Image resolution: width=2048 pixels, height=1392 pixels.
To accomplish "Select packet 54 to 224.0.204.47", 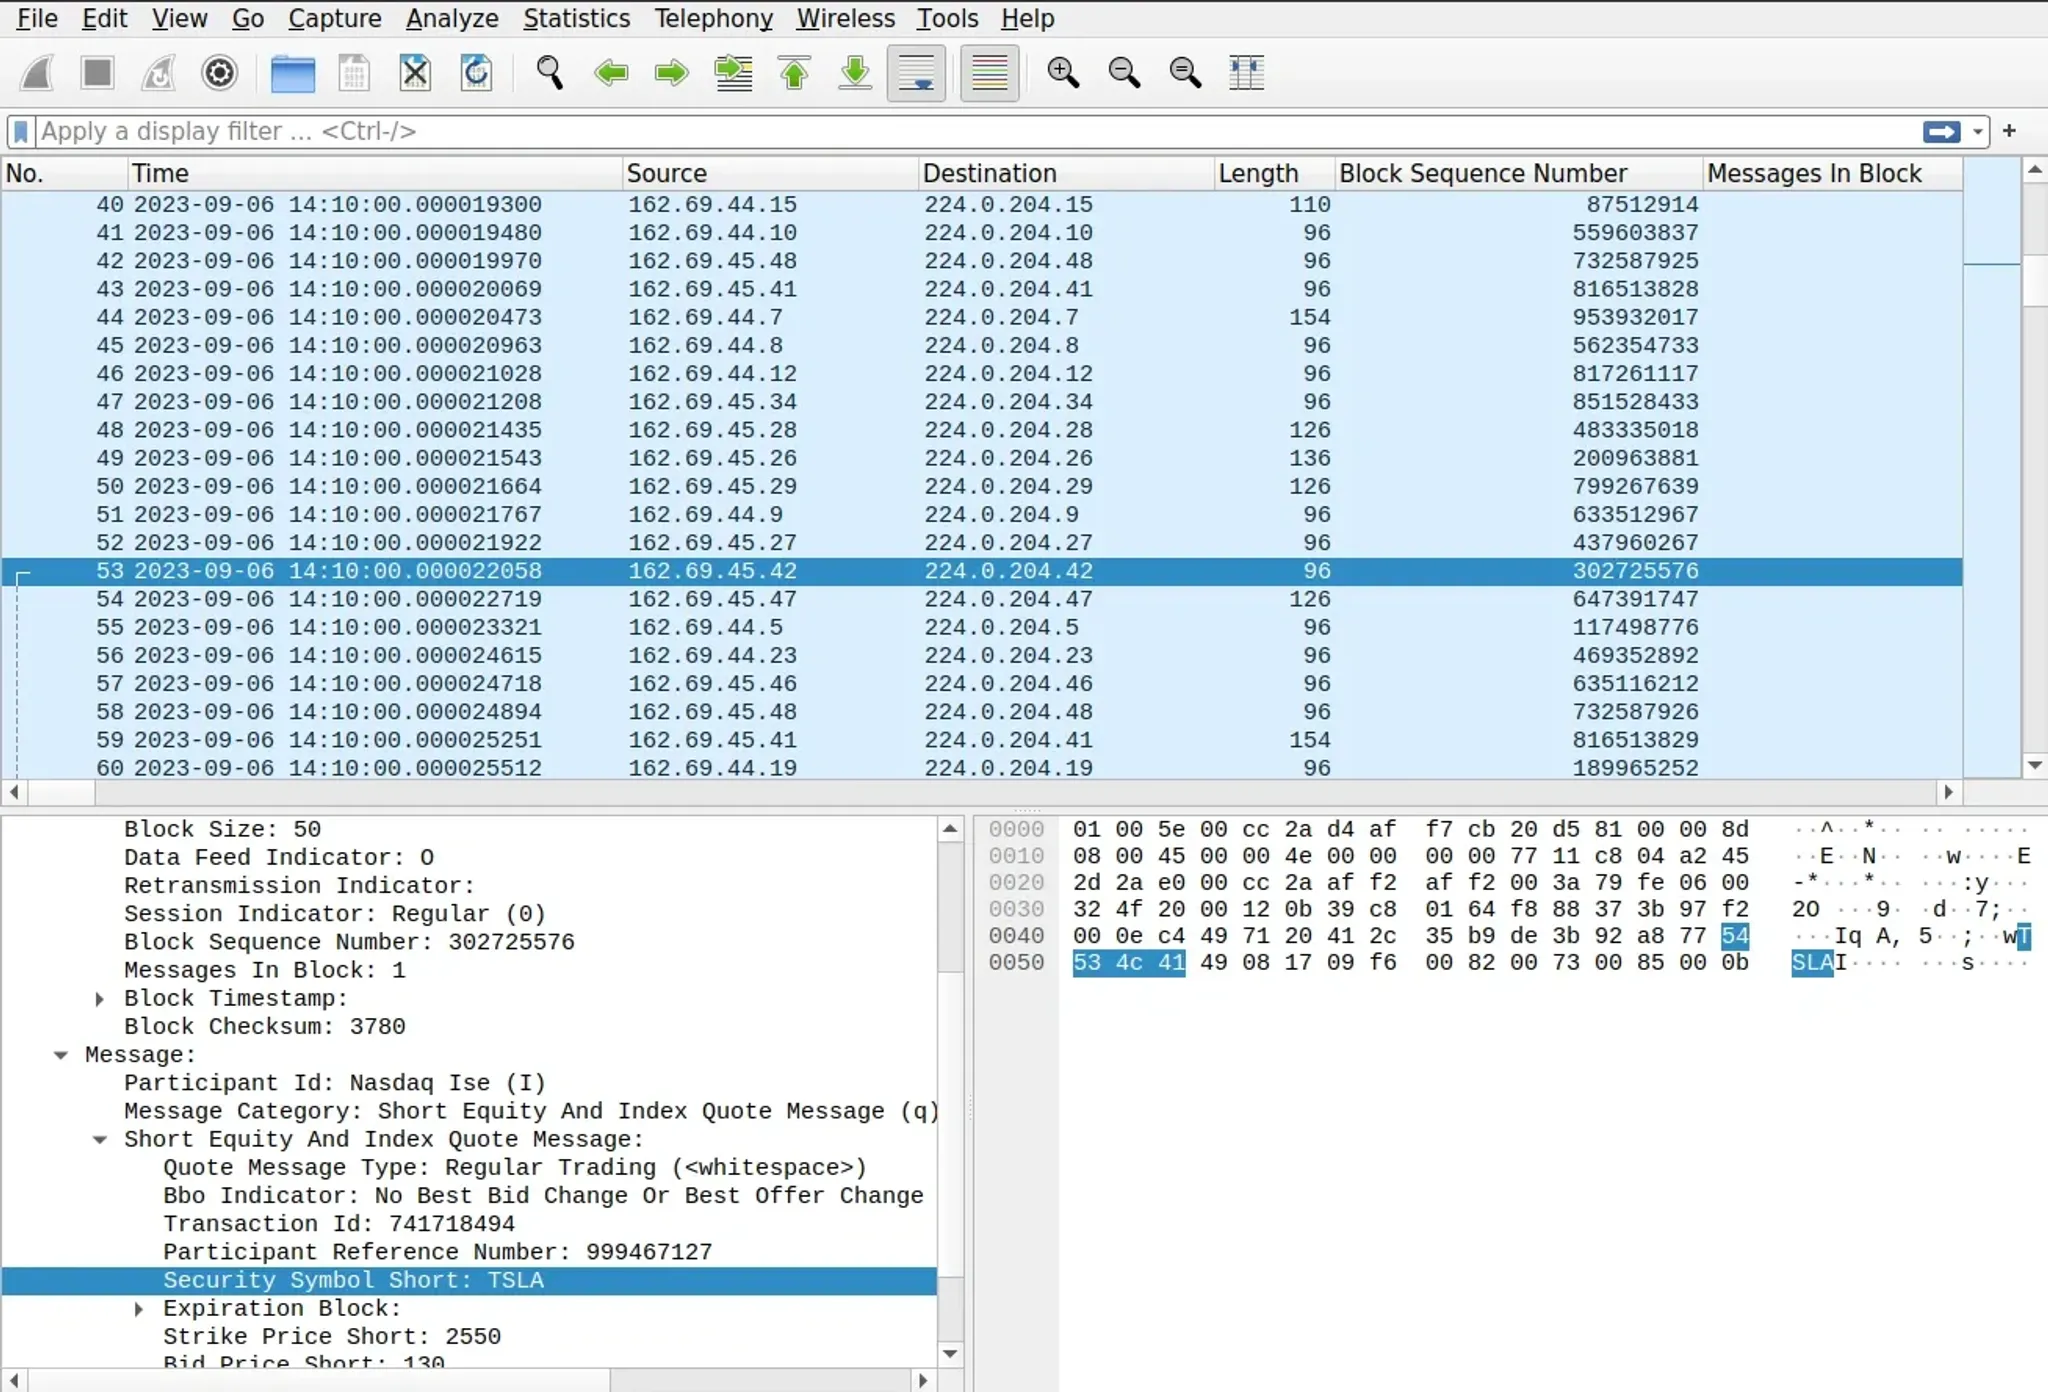I will click(x=981, y=599).
